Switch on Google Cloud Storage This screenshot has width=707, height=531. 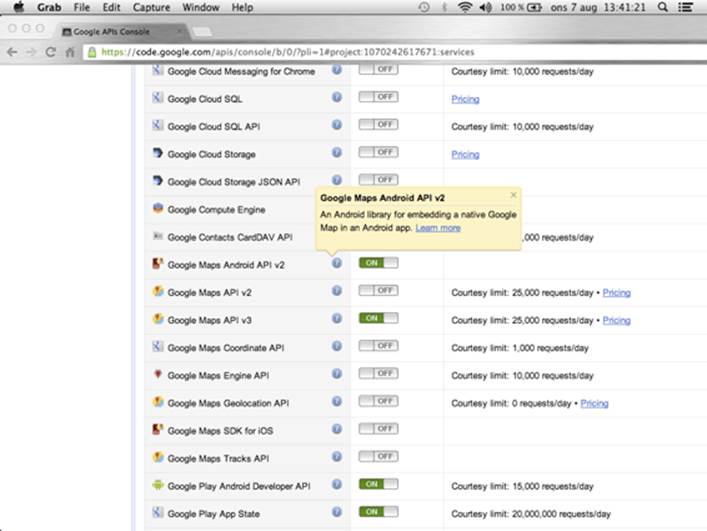coord(378,152)
